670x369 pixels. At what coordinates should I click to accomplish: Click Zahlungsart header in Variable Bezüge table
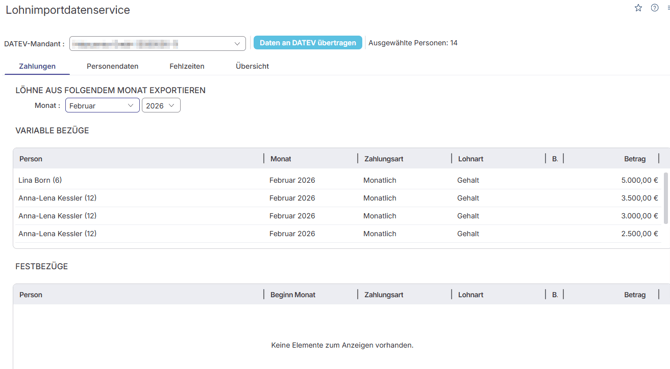384,159
